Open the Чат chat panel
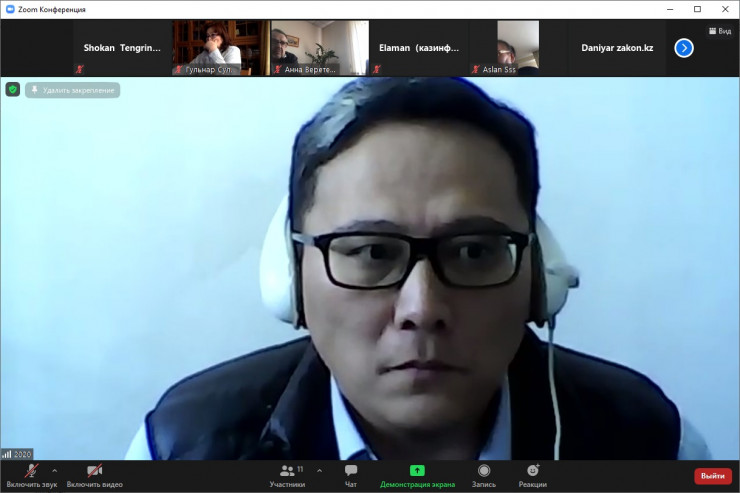 coord(351,471)
